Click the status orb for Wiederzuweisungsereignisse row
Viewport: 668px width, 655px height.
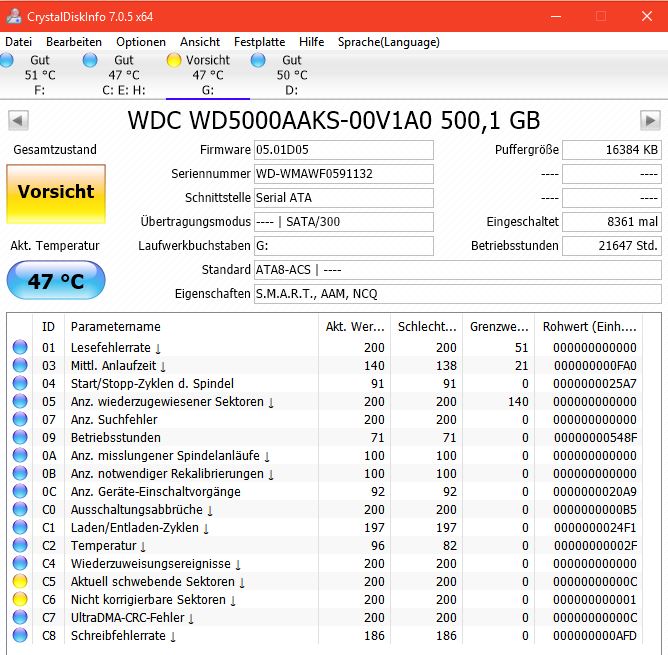[20, 563]
